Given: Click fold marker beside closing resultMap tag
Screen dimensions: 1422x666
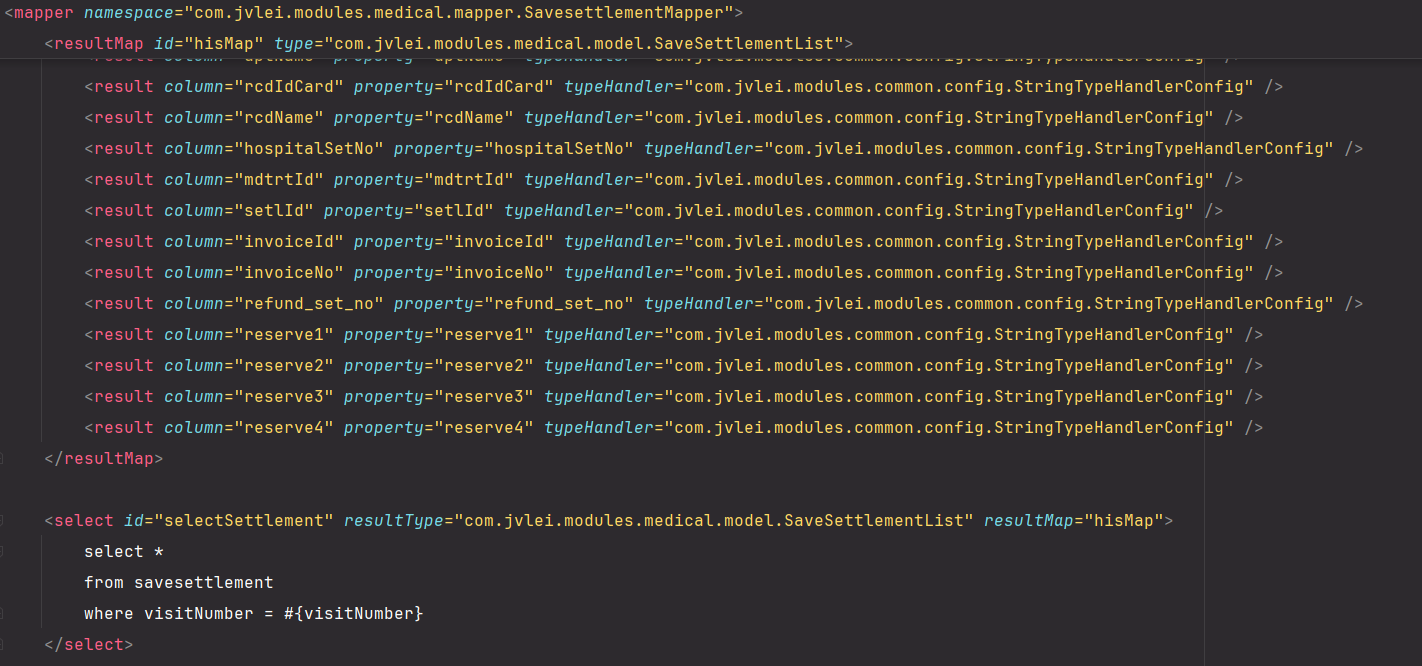Looking at the screenshot, I should click(3, 459).
